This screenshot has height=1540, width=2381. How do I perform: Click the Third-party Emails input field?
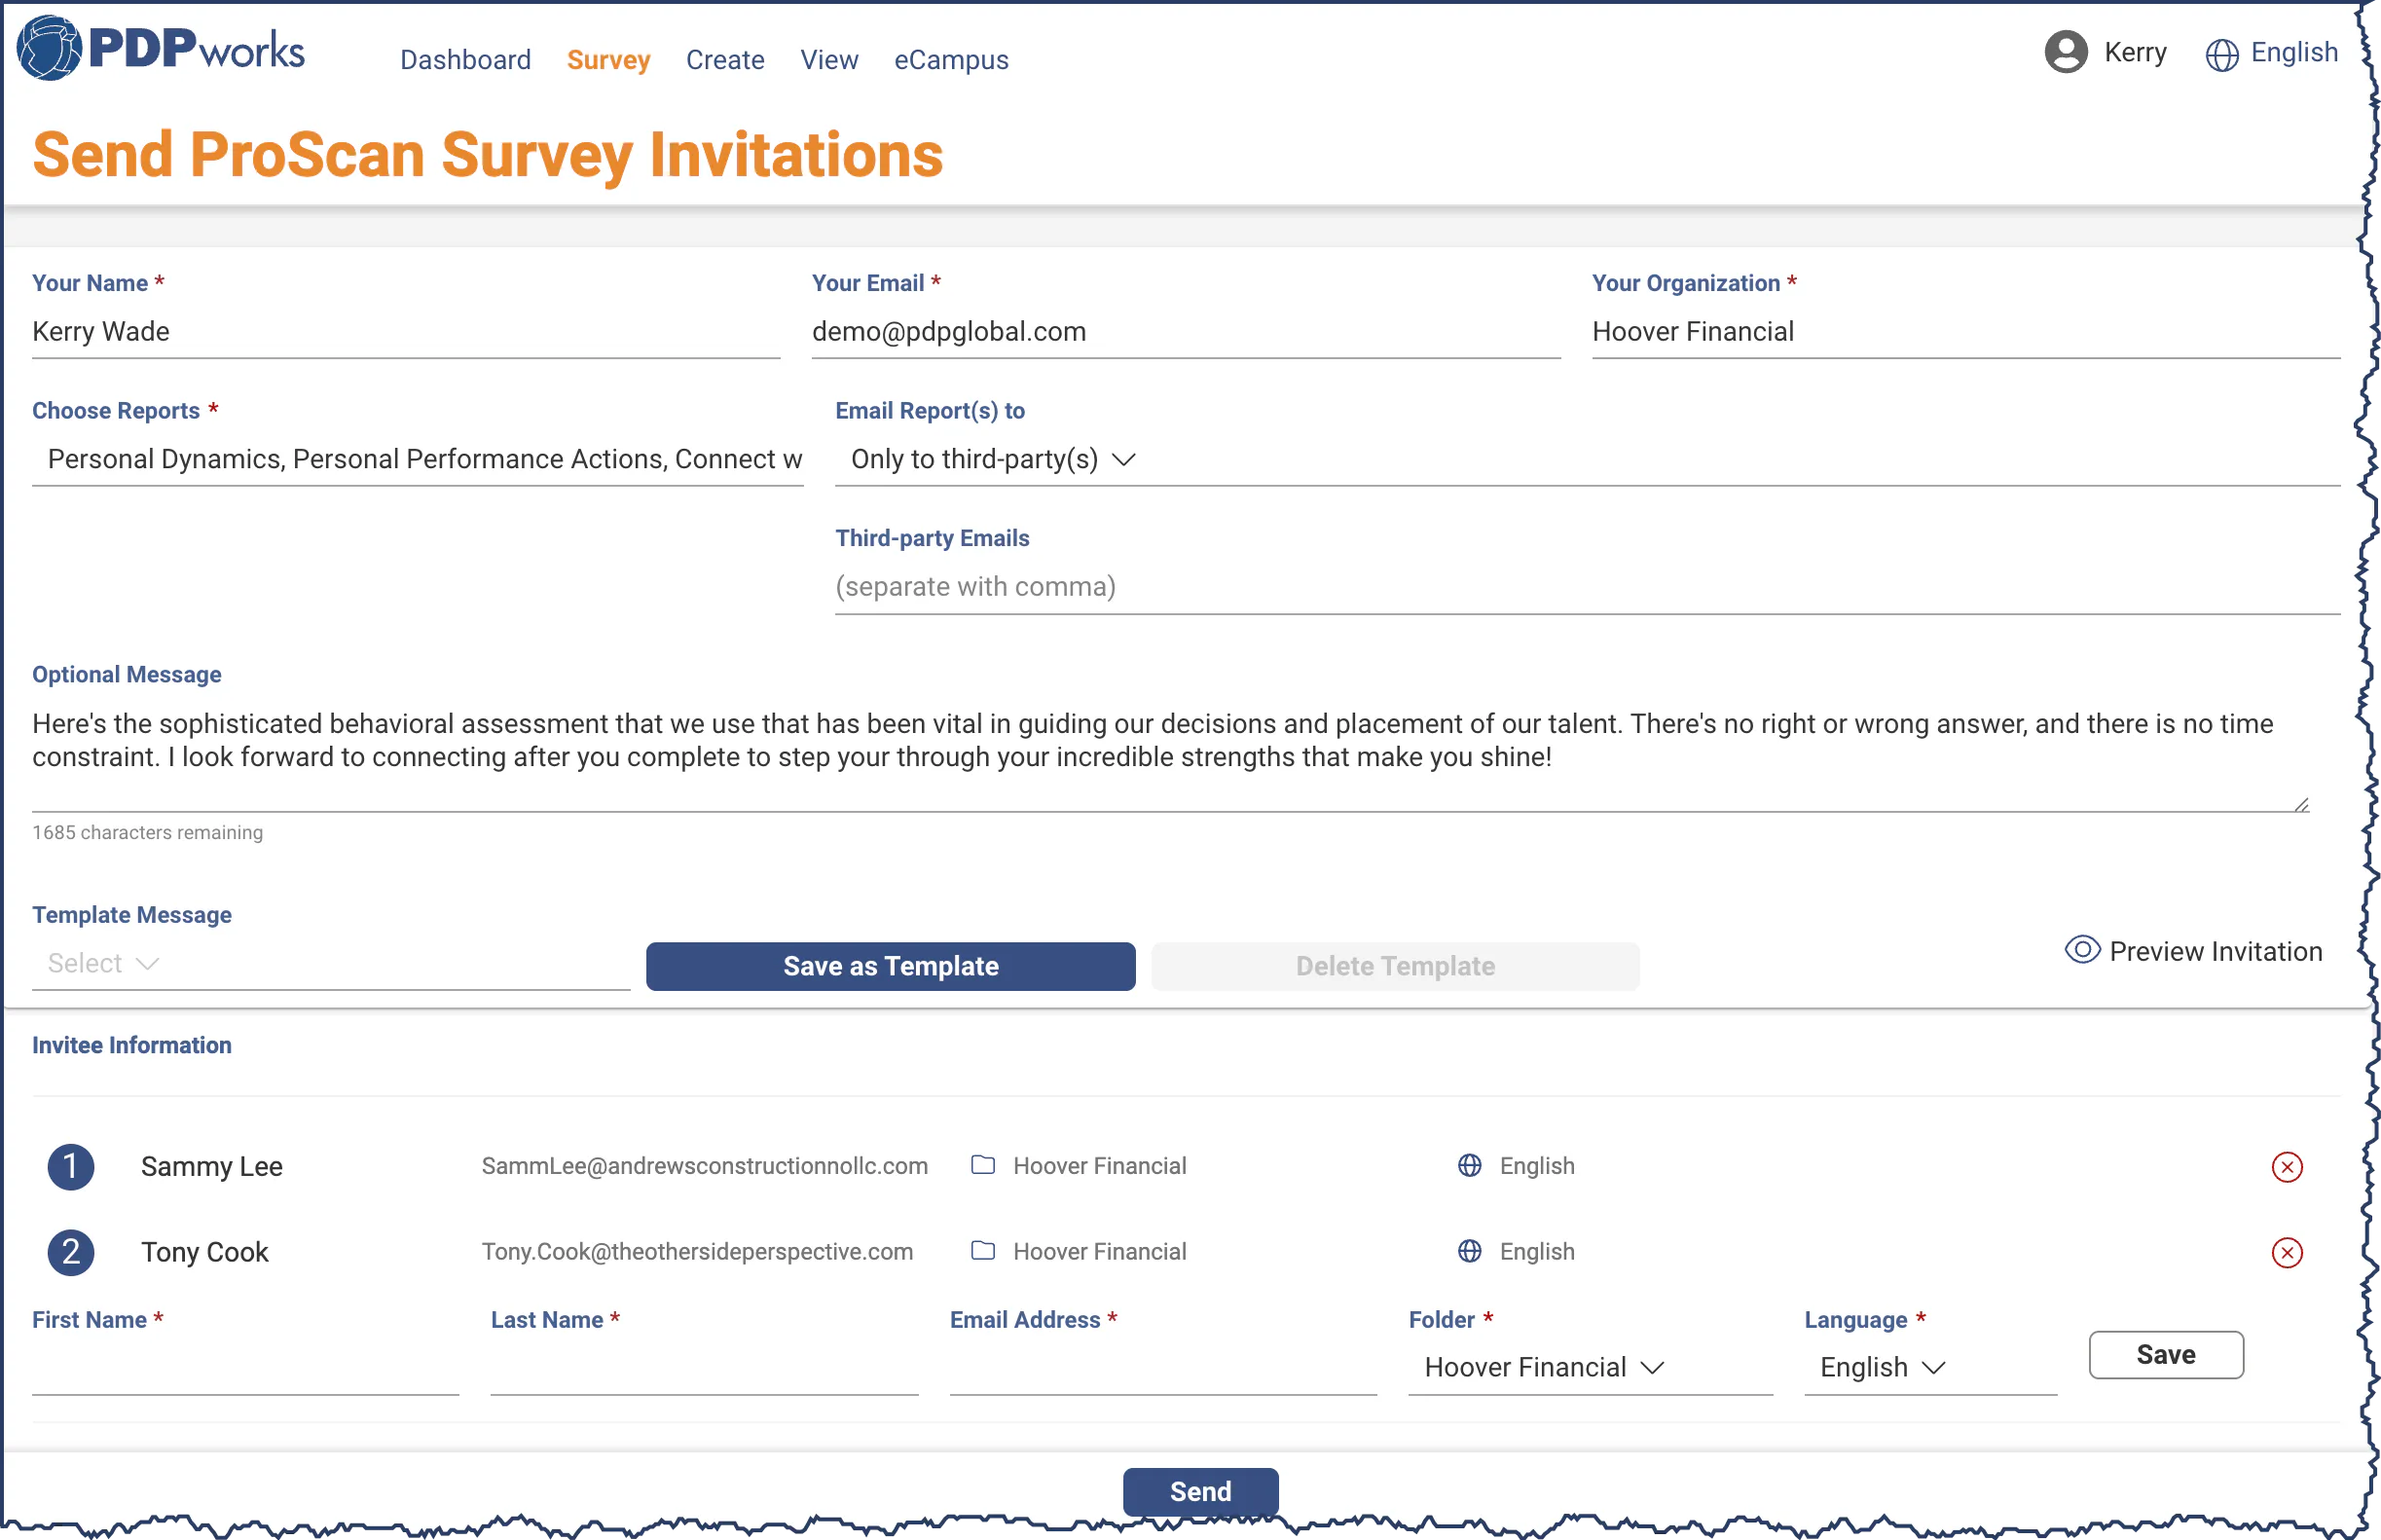point(1587,587)
